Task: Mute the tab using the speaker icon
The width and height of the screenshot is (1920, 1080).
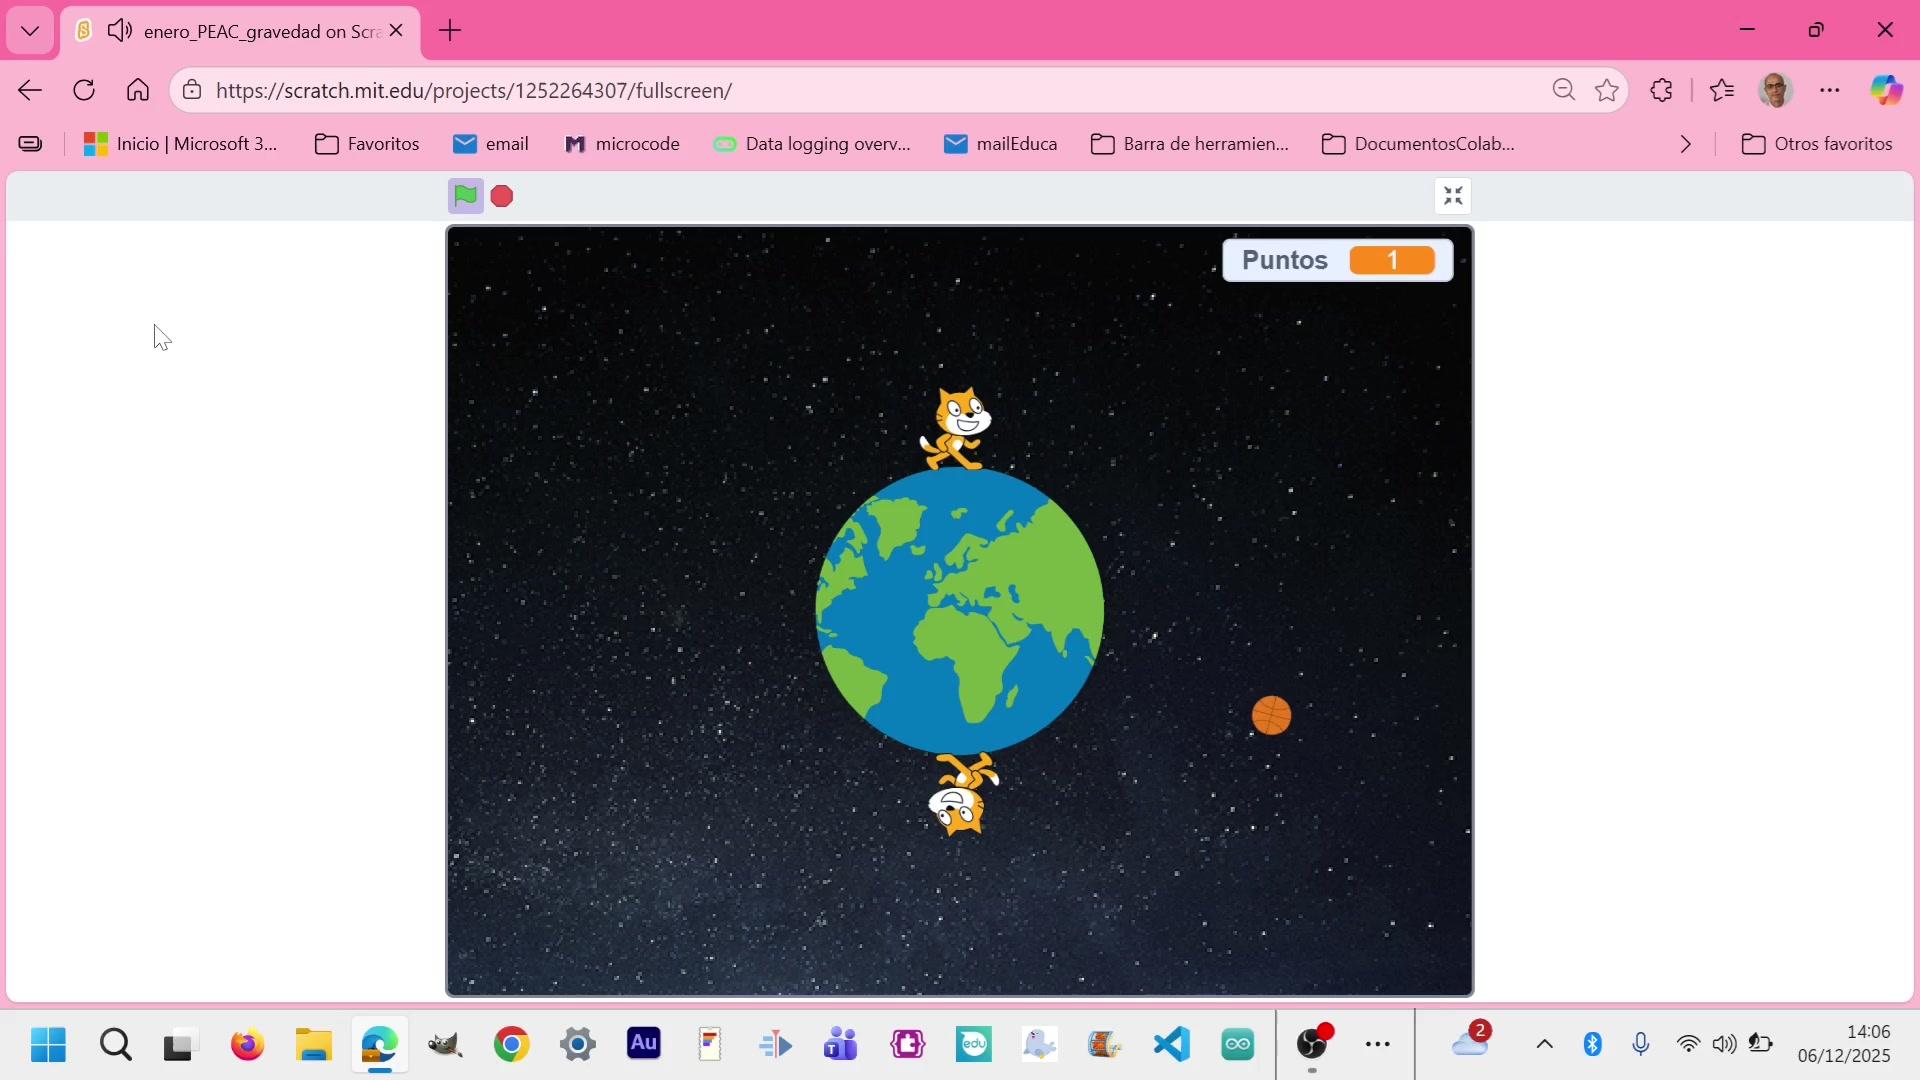Action: point(120,31)
